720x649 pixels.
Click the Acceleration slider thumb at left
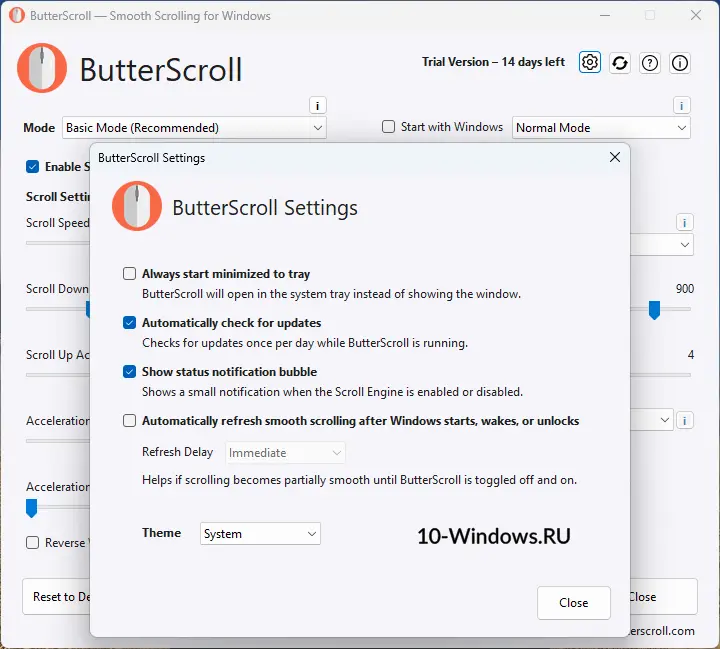pyautogui.click(x=31, y=508)
